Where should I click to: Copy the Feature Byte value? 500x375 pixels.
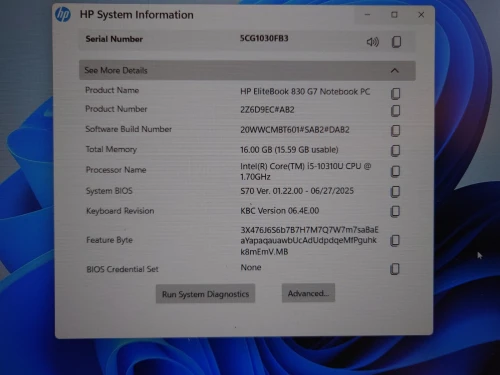tap(395, 241)
